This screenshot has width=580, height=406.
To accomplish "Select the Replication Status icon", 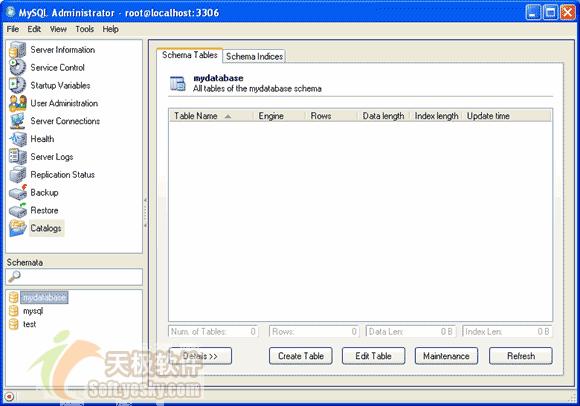I will point(17,175).
